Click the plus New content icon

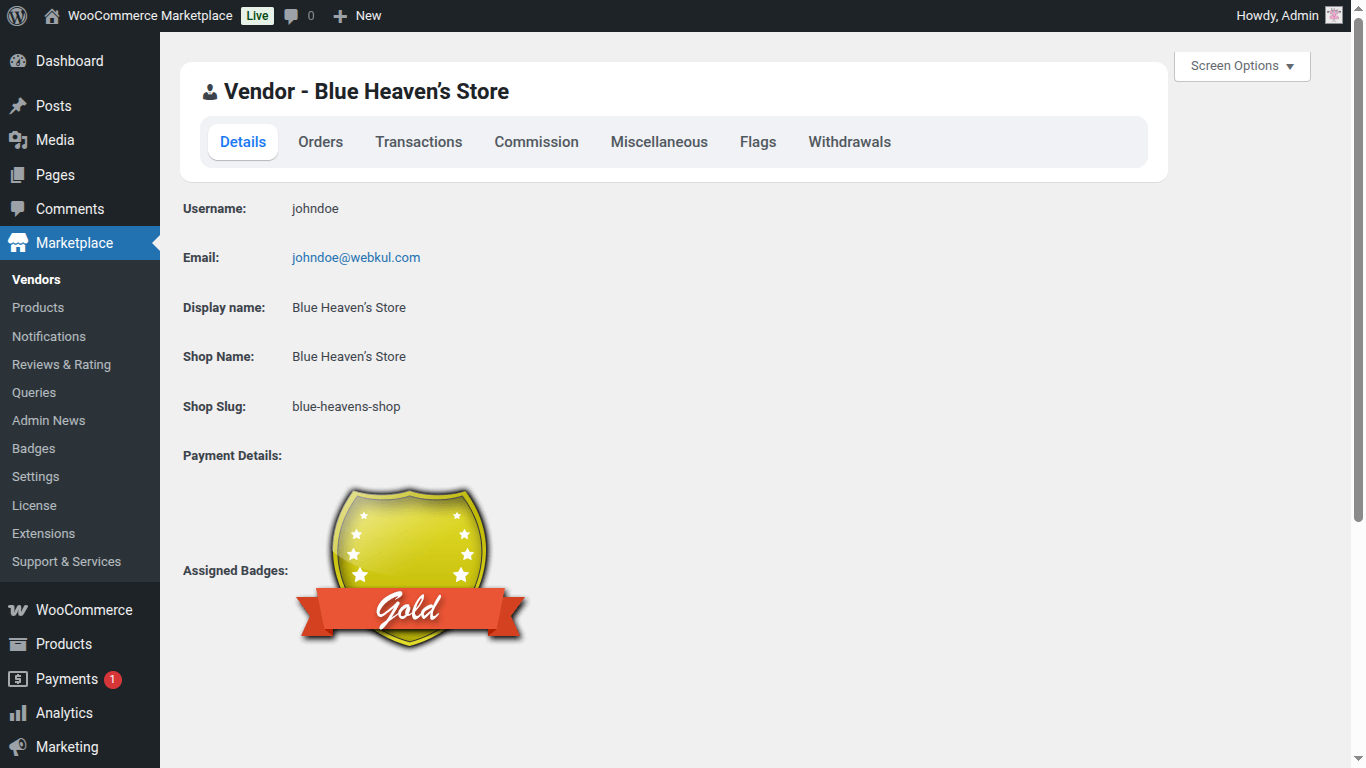(x=340, y=16)
